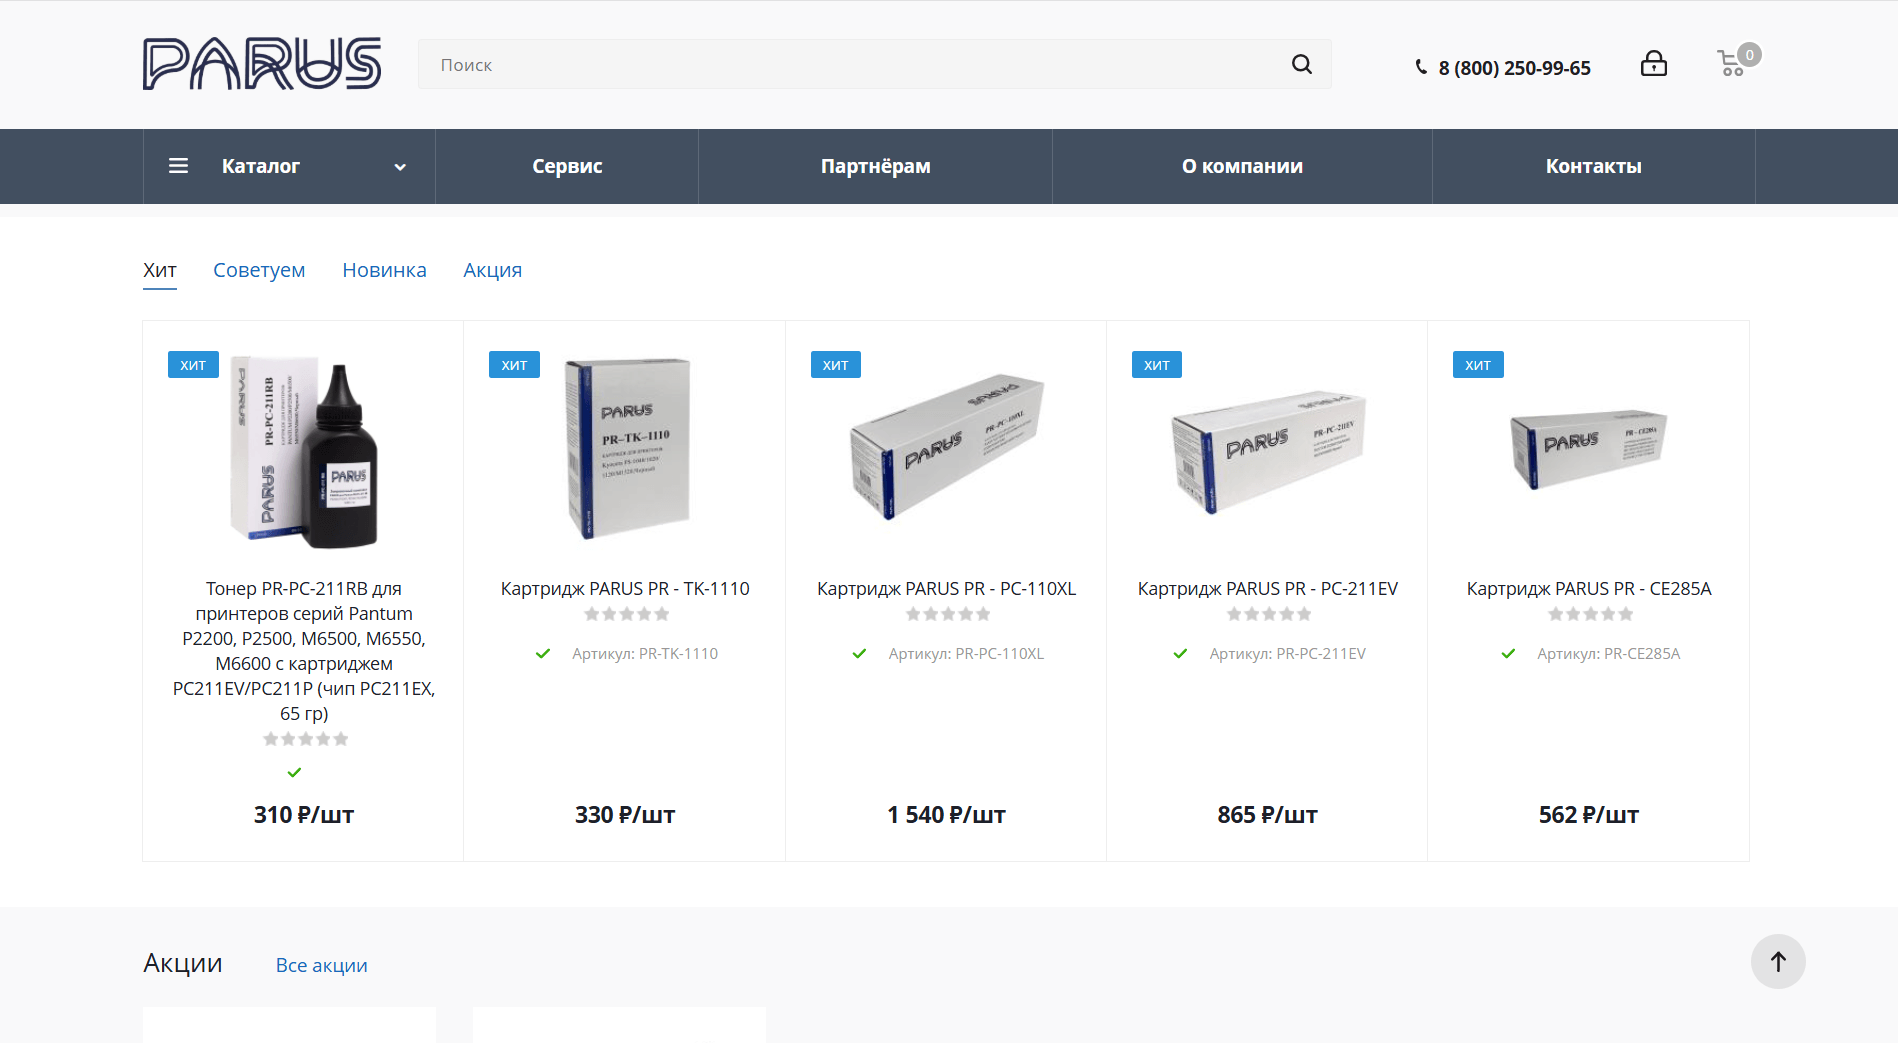Click the search magnifier icon
Screen dimensions: 1898x1043
point(1301,64)
